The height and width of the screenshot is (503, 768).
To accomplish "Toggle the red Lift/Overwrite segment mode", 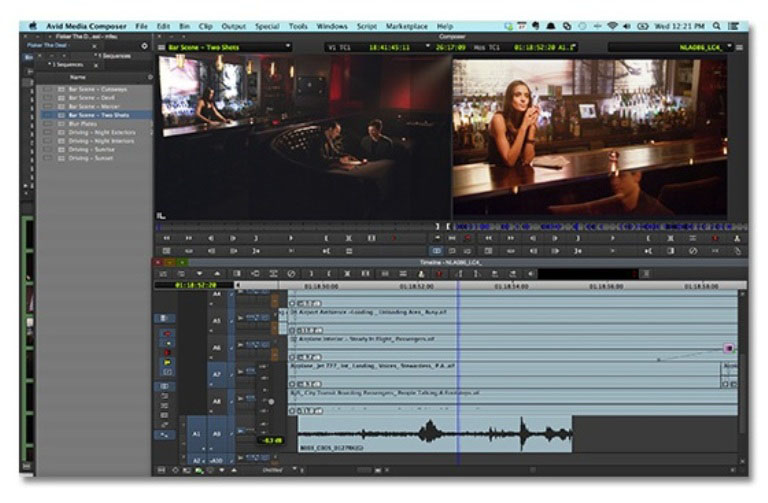I will [x=166, y=333].
